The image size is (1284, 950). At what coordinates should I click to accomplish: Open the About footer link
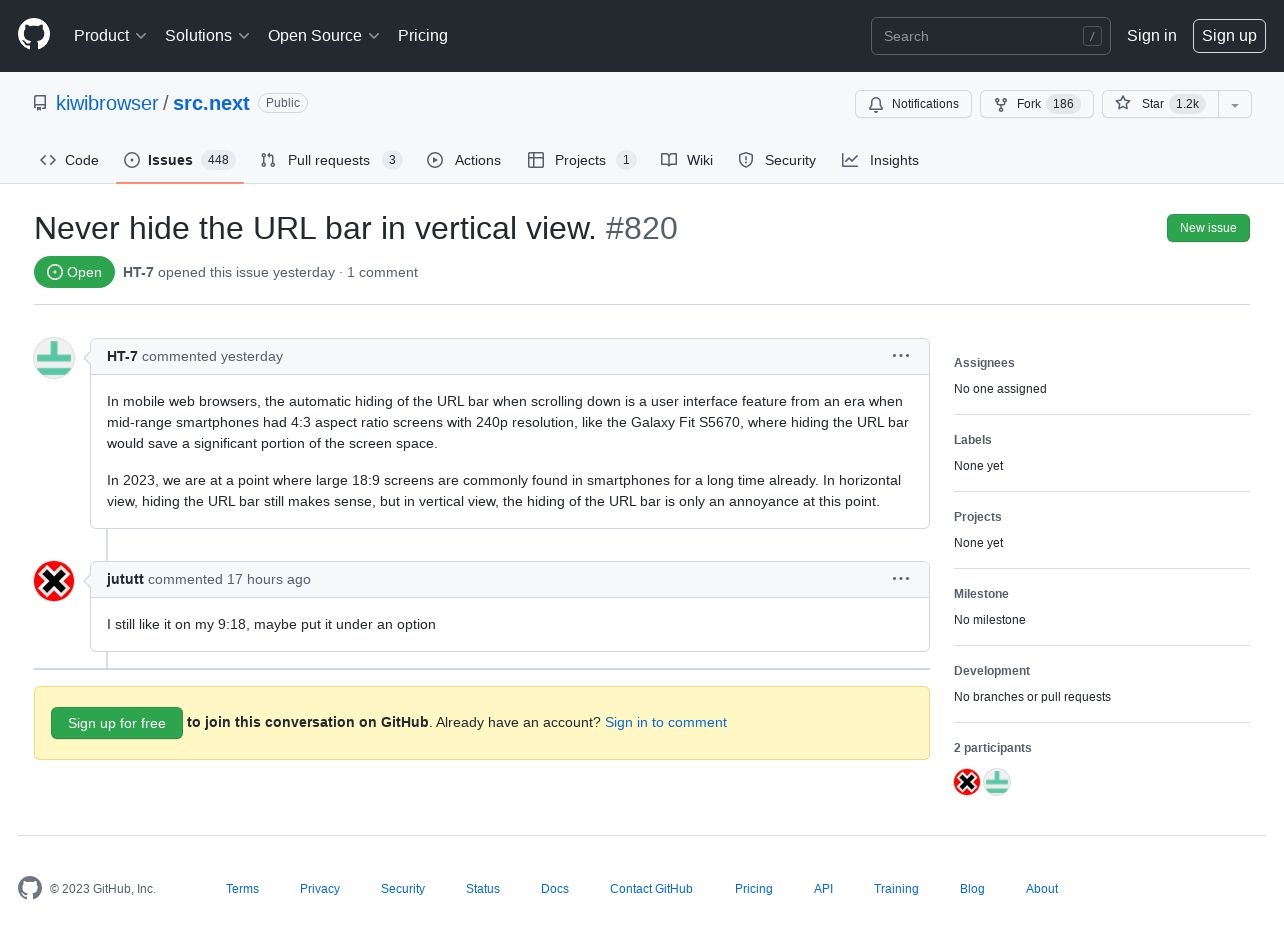(x=1042, y=889)
